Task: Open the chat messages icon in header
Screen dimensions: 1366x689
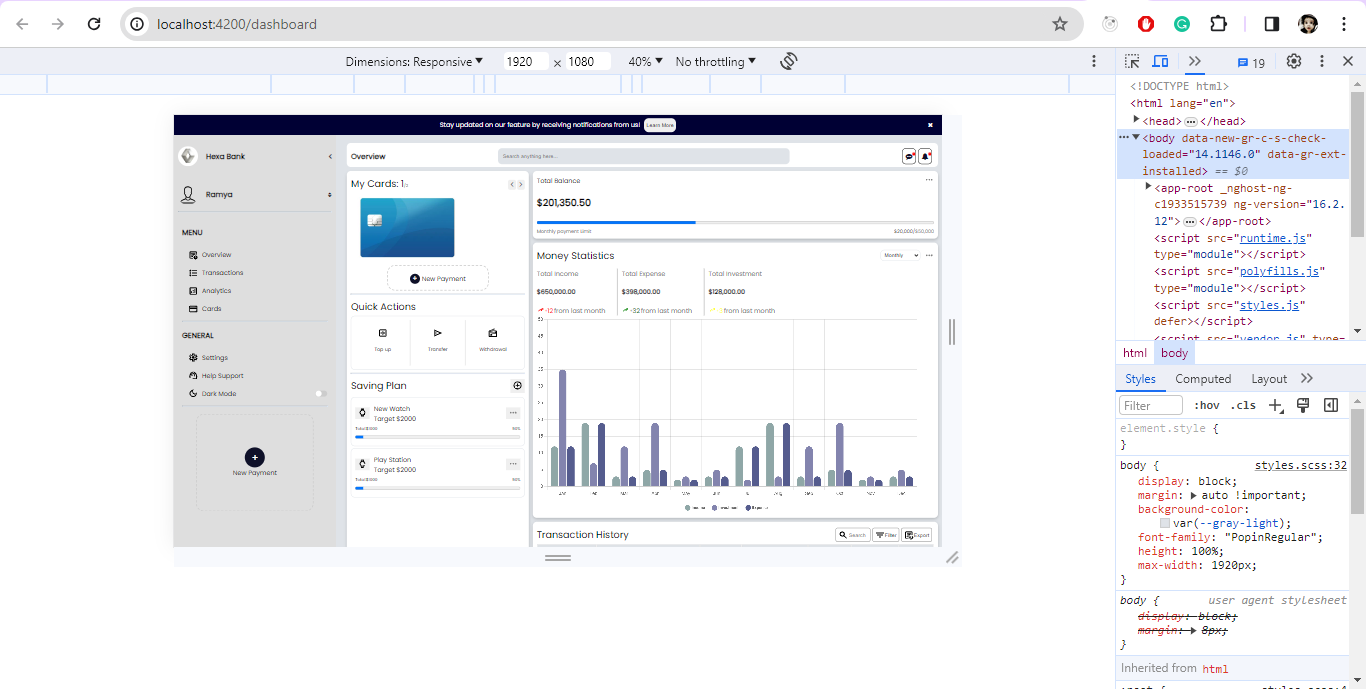Action: [x=909, y=156]
